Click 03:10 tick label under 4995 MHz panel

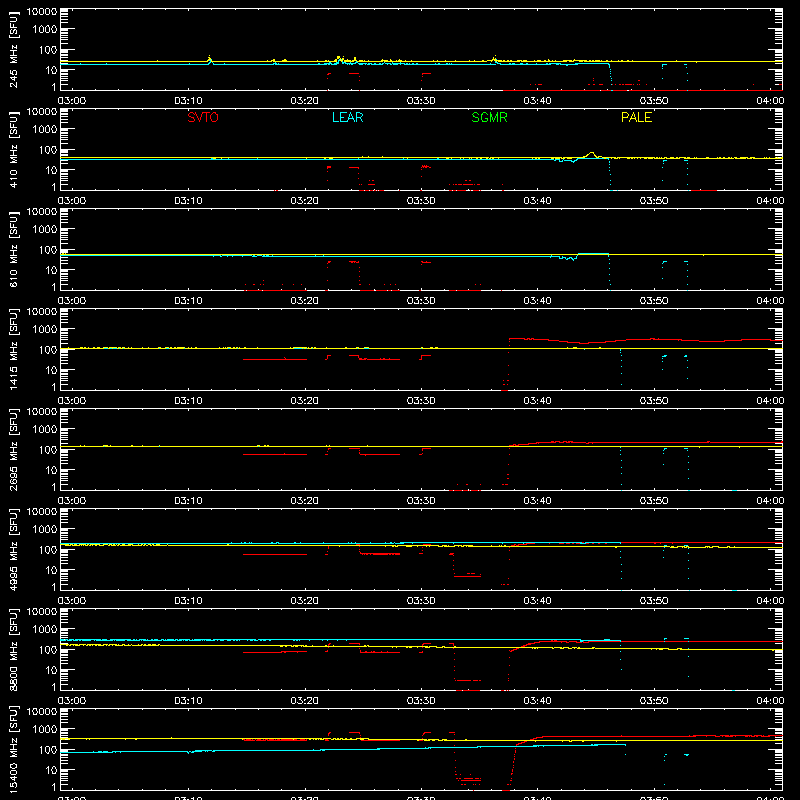[188, 601]
